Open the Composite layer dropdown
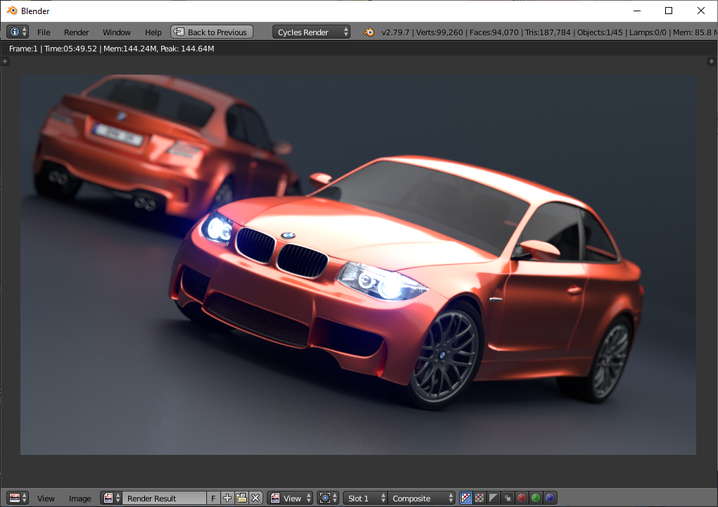 coord(421,498)
